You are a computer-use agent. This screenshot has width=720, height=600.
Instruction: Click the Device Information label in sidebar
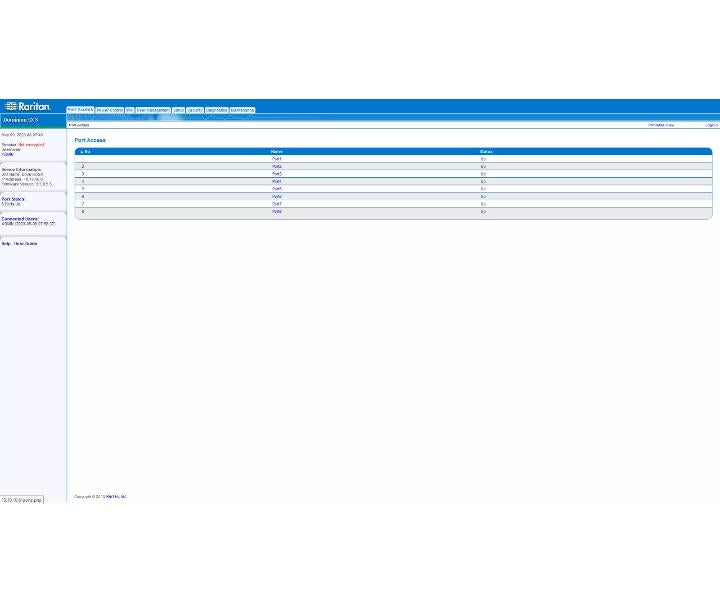pyautogui.click(x=21, y=169)
